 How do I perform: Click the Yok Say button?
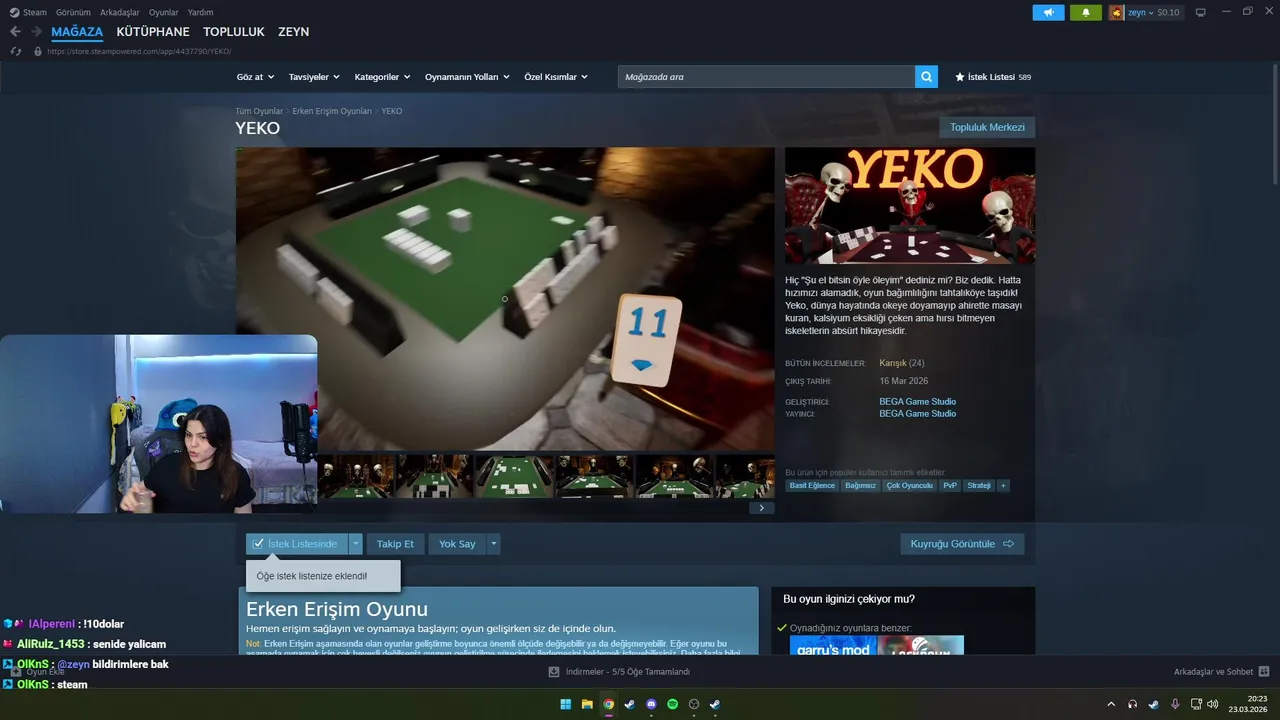[x=457, y=544]
